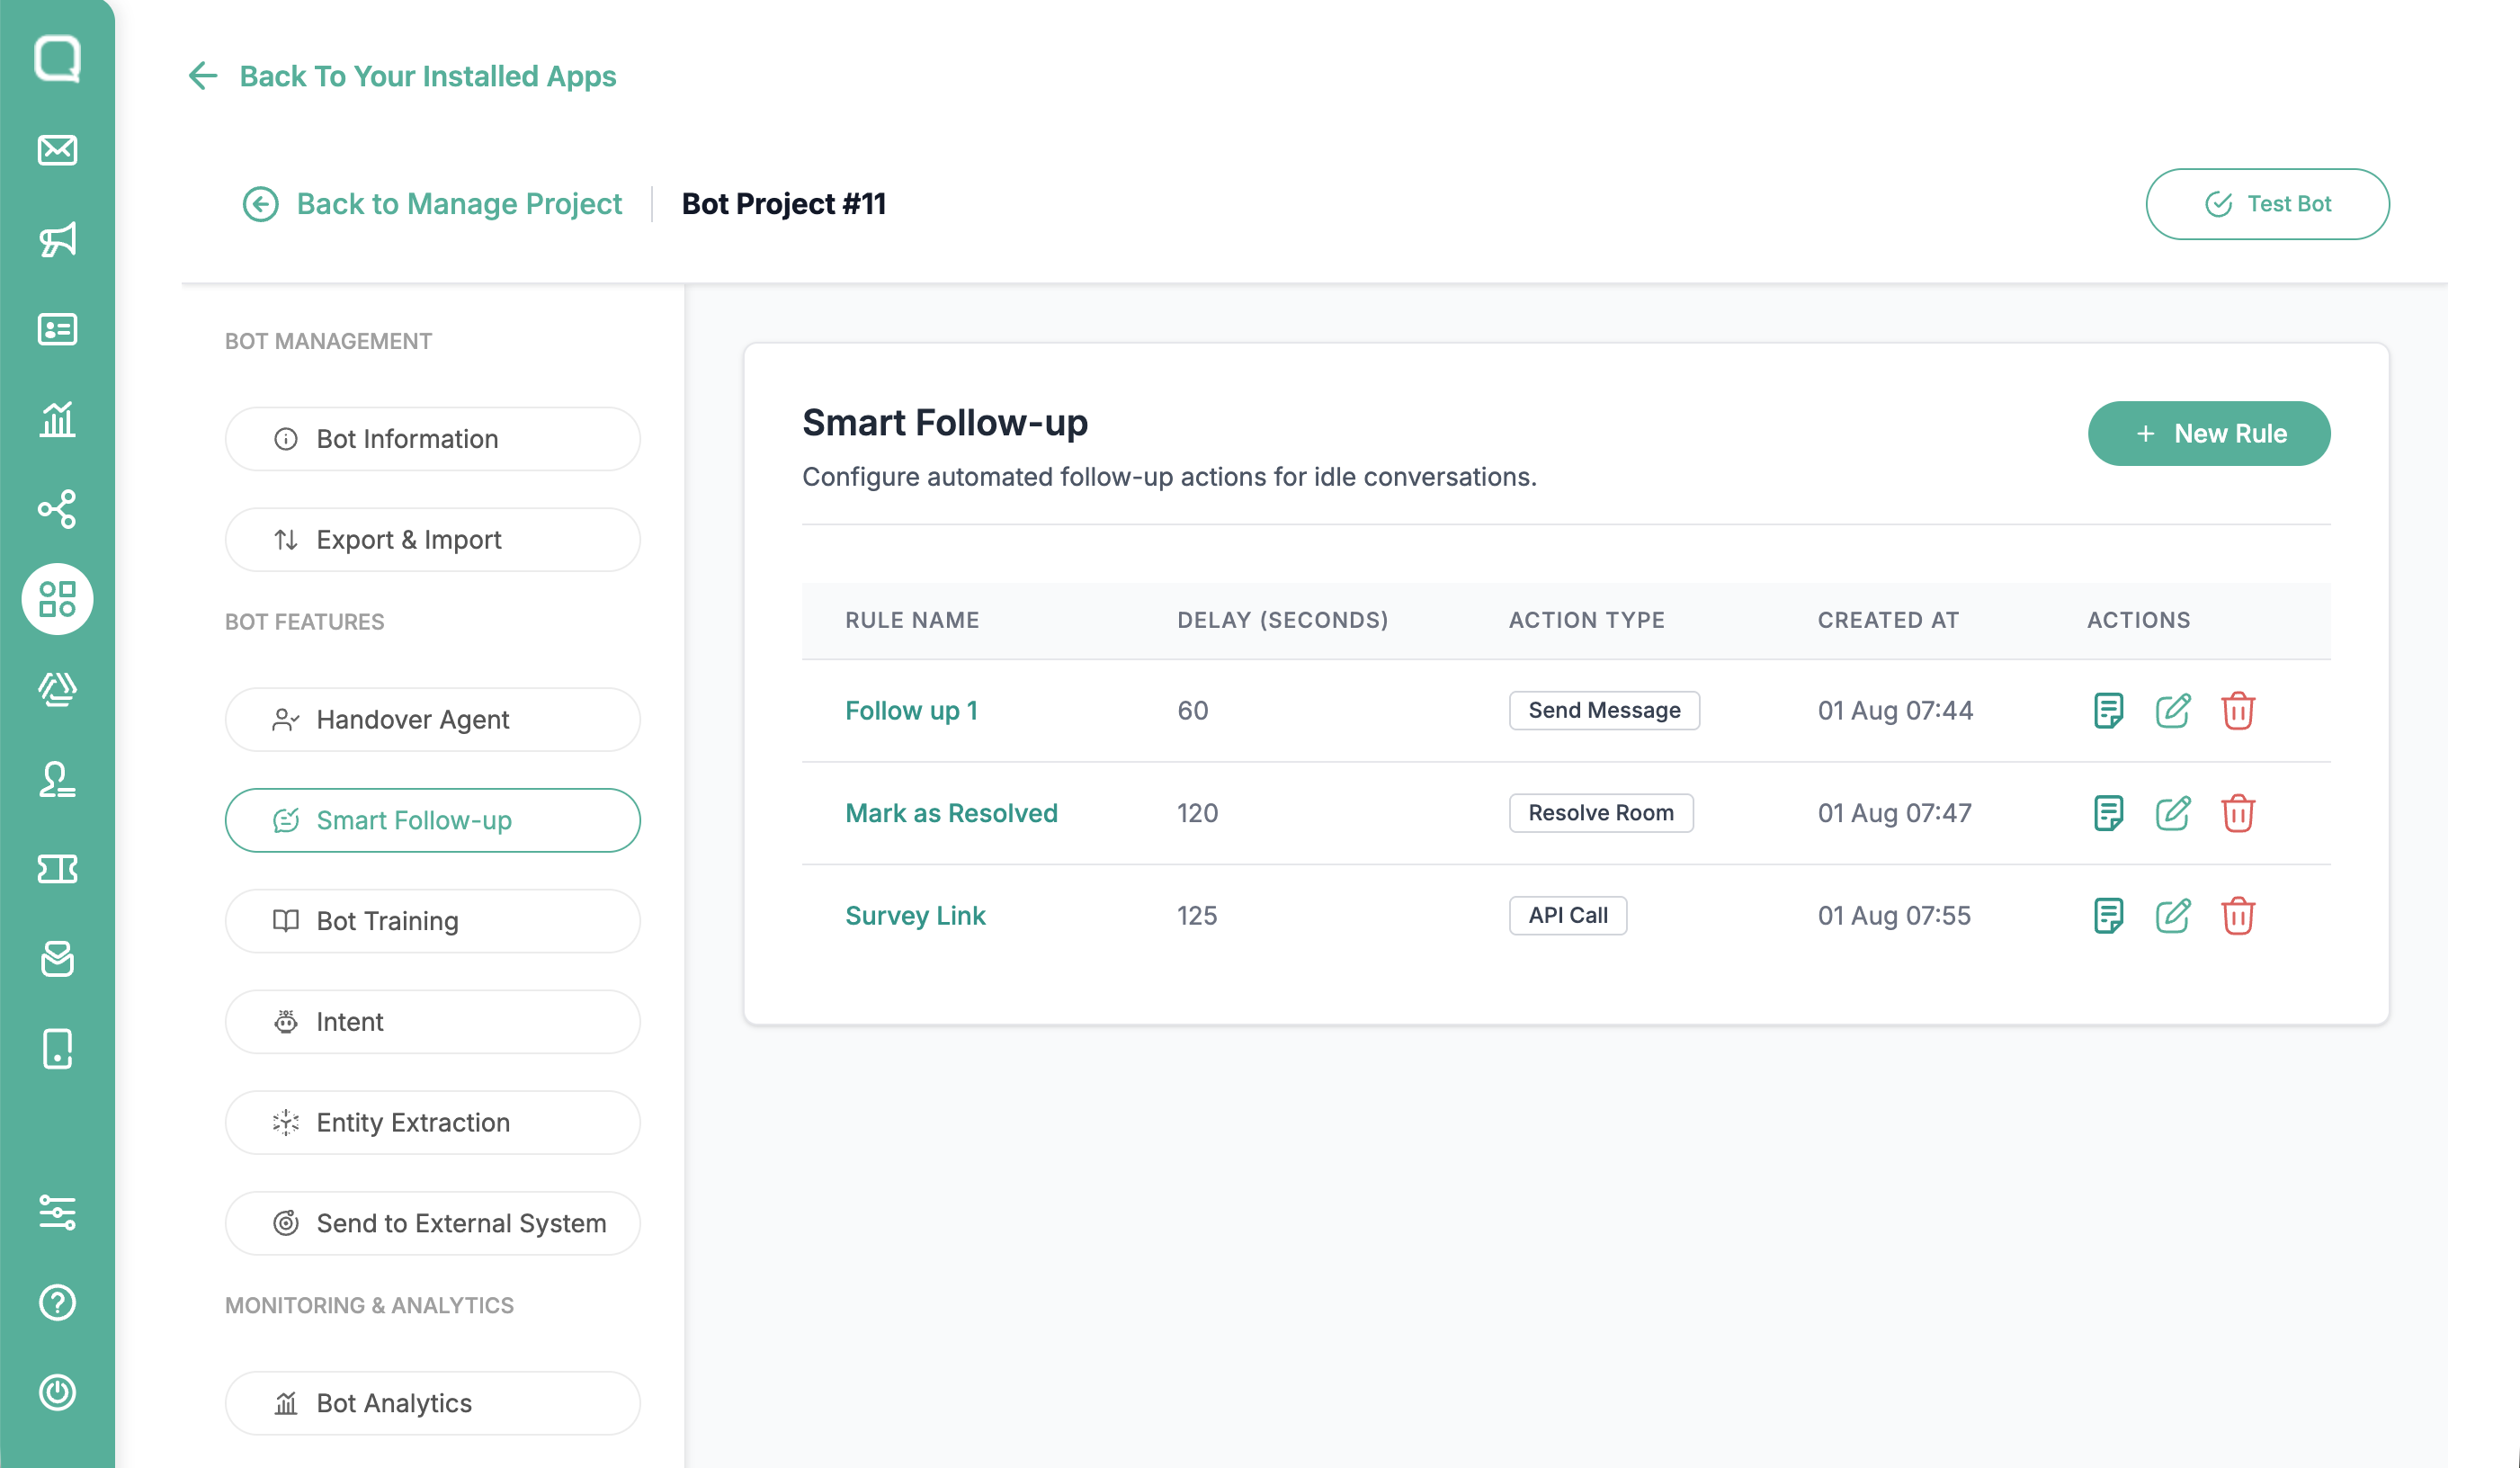Click the Send Message action type badge
This screenshot has height=1468, width=2520.
pos(1604,710)
